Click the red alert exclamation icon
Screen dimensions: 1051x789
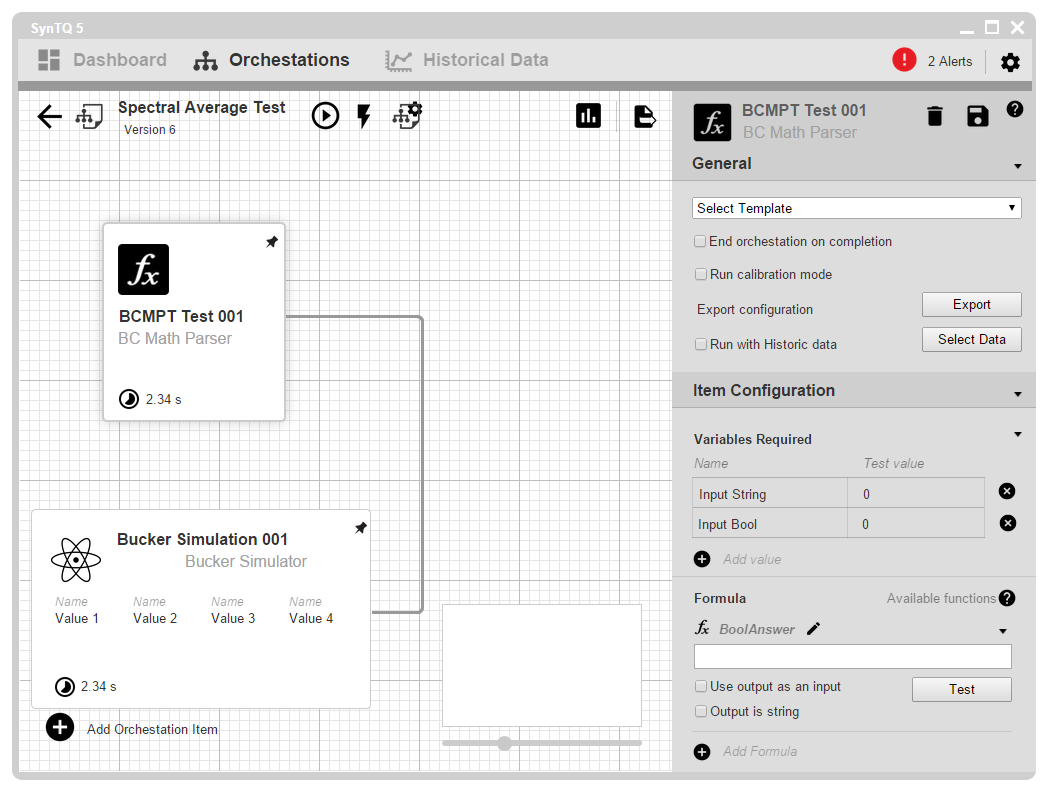coord(904,60)
